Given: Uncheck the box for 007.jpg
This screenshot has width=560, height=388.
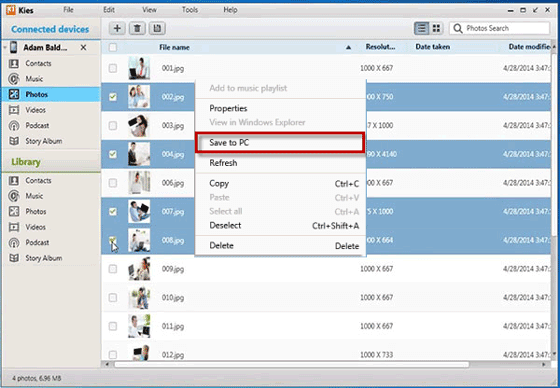Looking at the screenshot, I should click(x=113, y=212).
